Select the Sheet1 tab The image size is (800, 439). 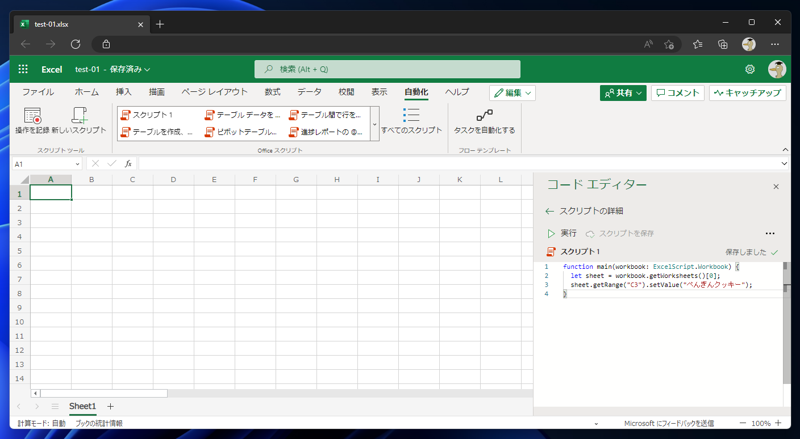coord(82,406)
